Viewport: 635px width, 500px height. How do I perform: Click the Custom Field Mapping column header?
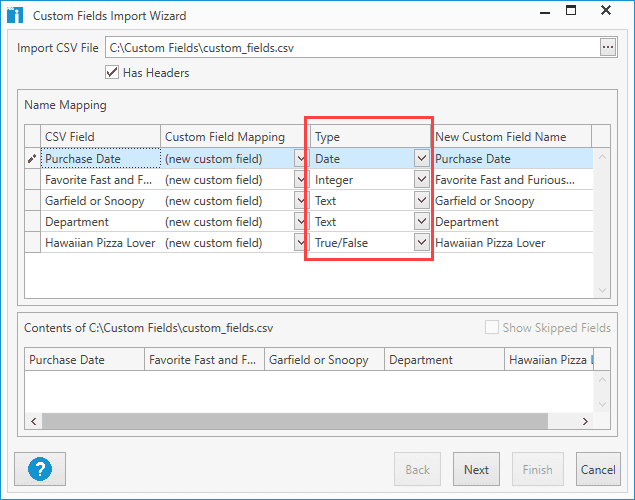tap(235, 136)
